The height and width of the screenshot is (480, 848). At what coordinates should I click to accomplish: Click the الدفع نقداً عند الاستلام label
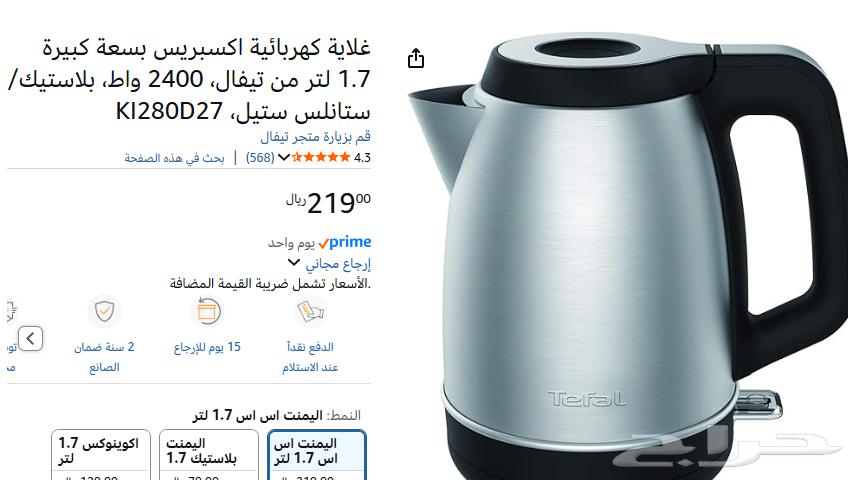click(310, 357)
